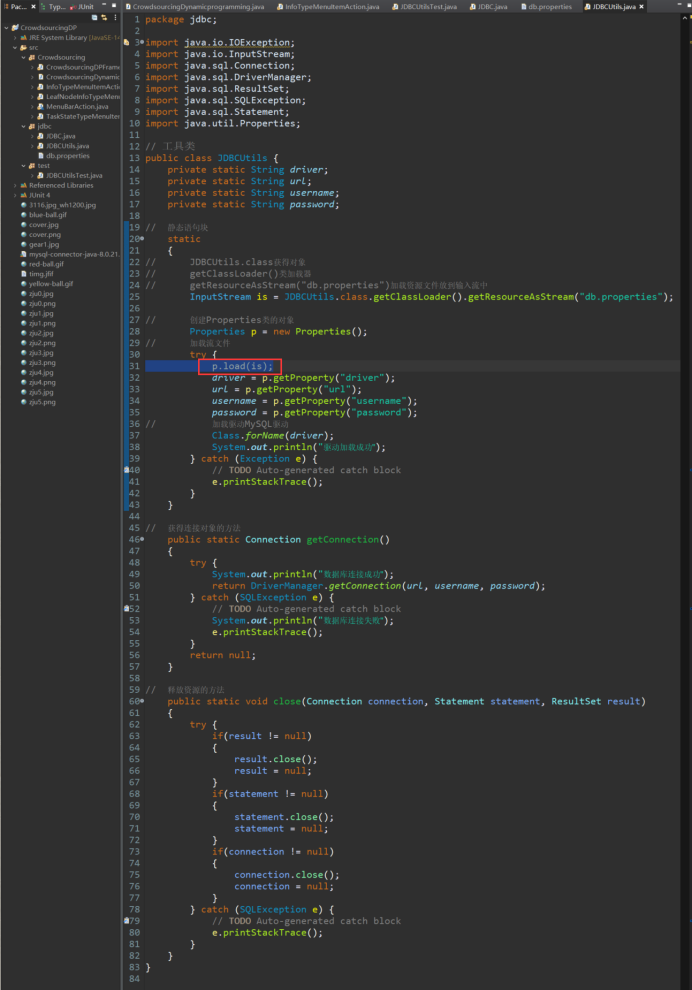Collapse the CrowdsourcingDP project node
692x990 pixels.
(6, 28)
